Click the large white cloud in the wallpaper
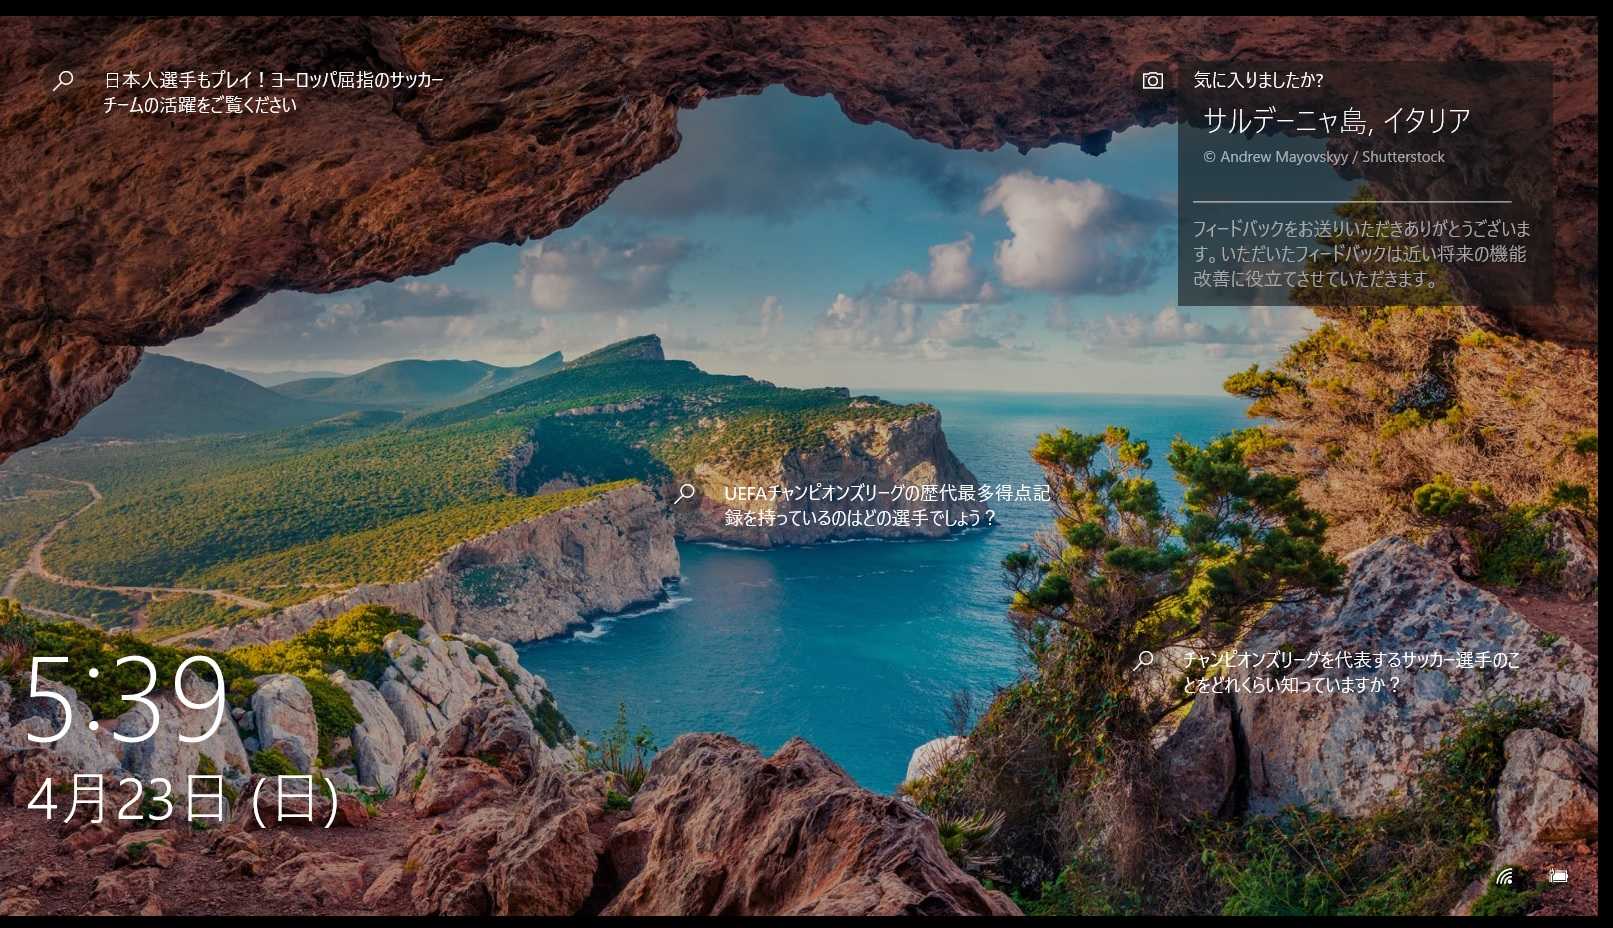This screenshot has height=928, width=1613. point(1060,230)
